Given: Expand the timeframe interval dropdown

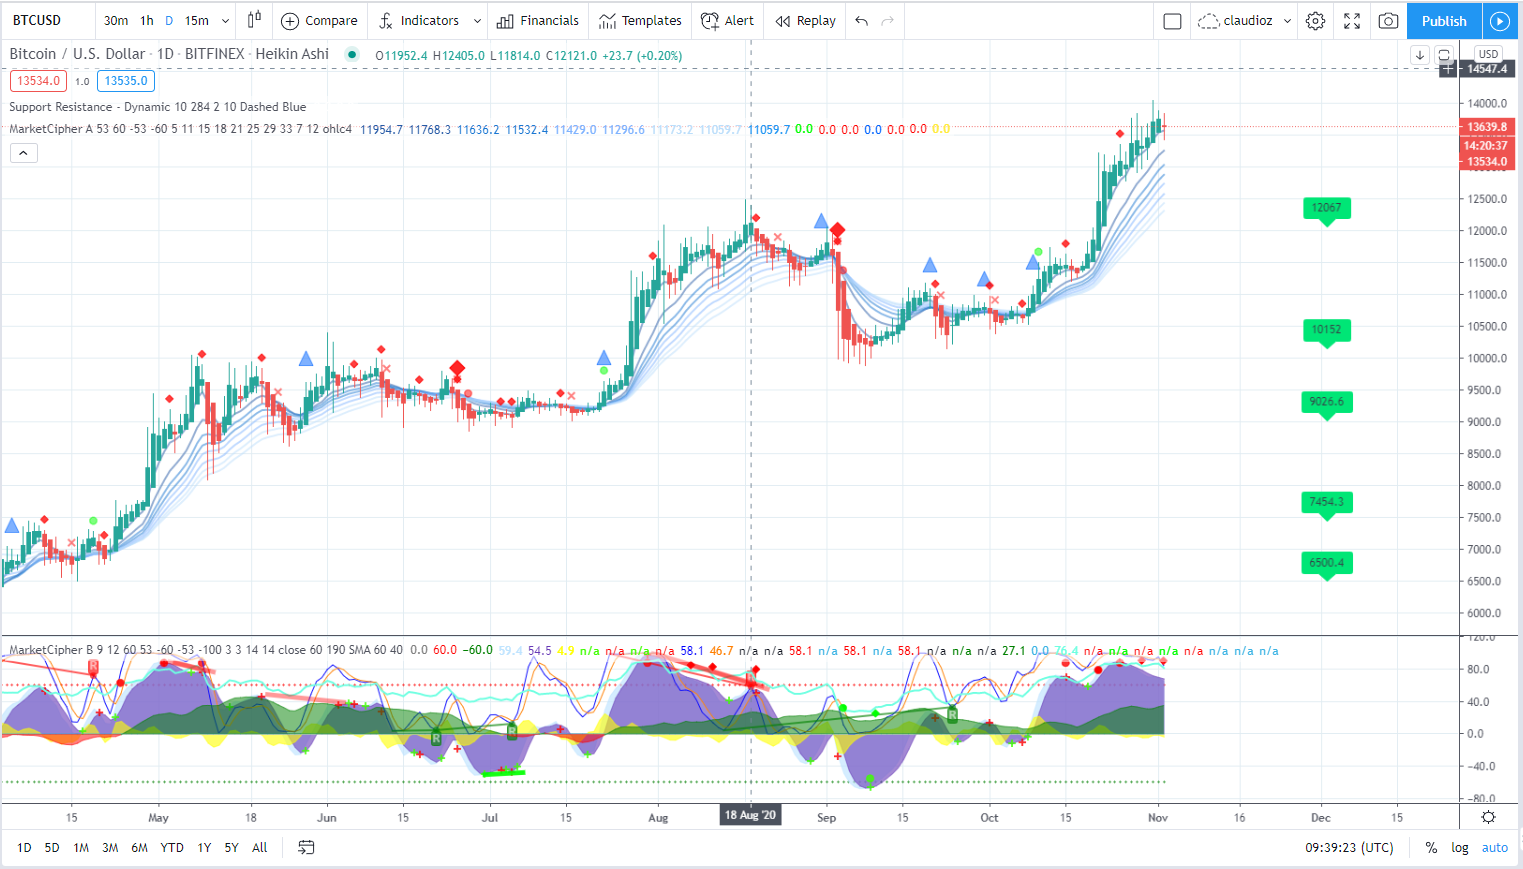Looking at the screenshot, I should pyautogui.click(x=226, y=20).
